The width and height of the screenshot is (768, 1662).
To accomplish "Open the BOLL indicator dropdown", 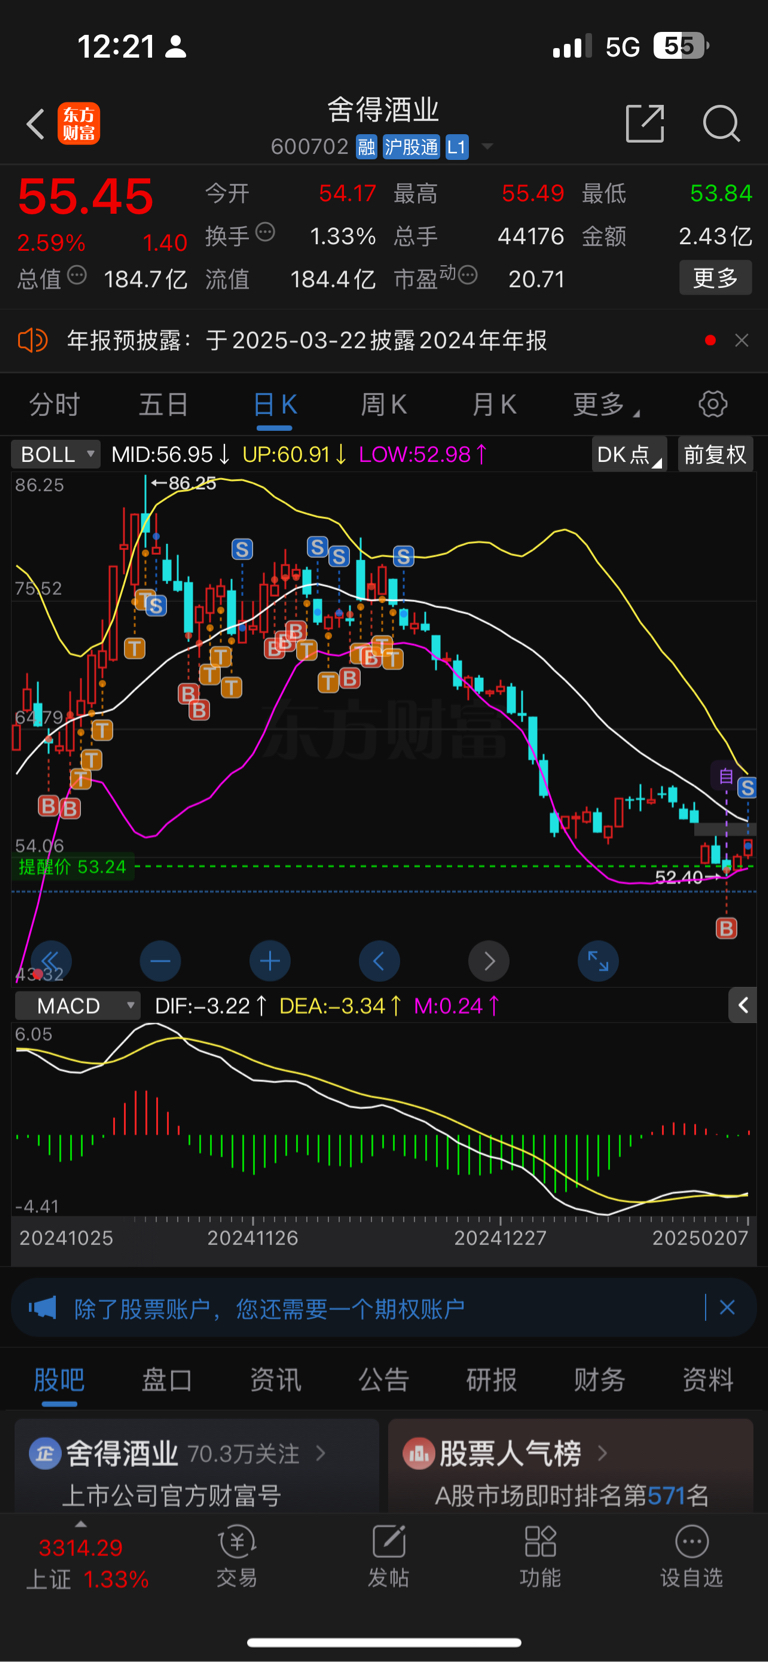I will 56,454.
